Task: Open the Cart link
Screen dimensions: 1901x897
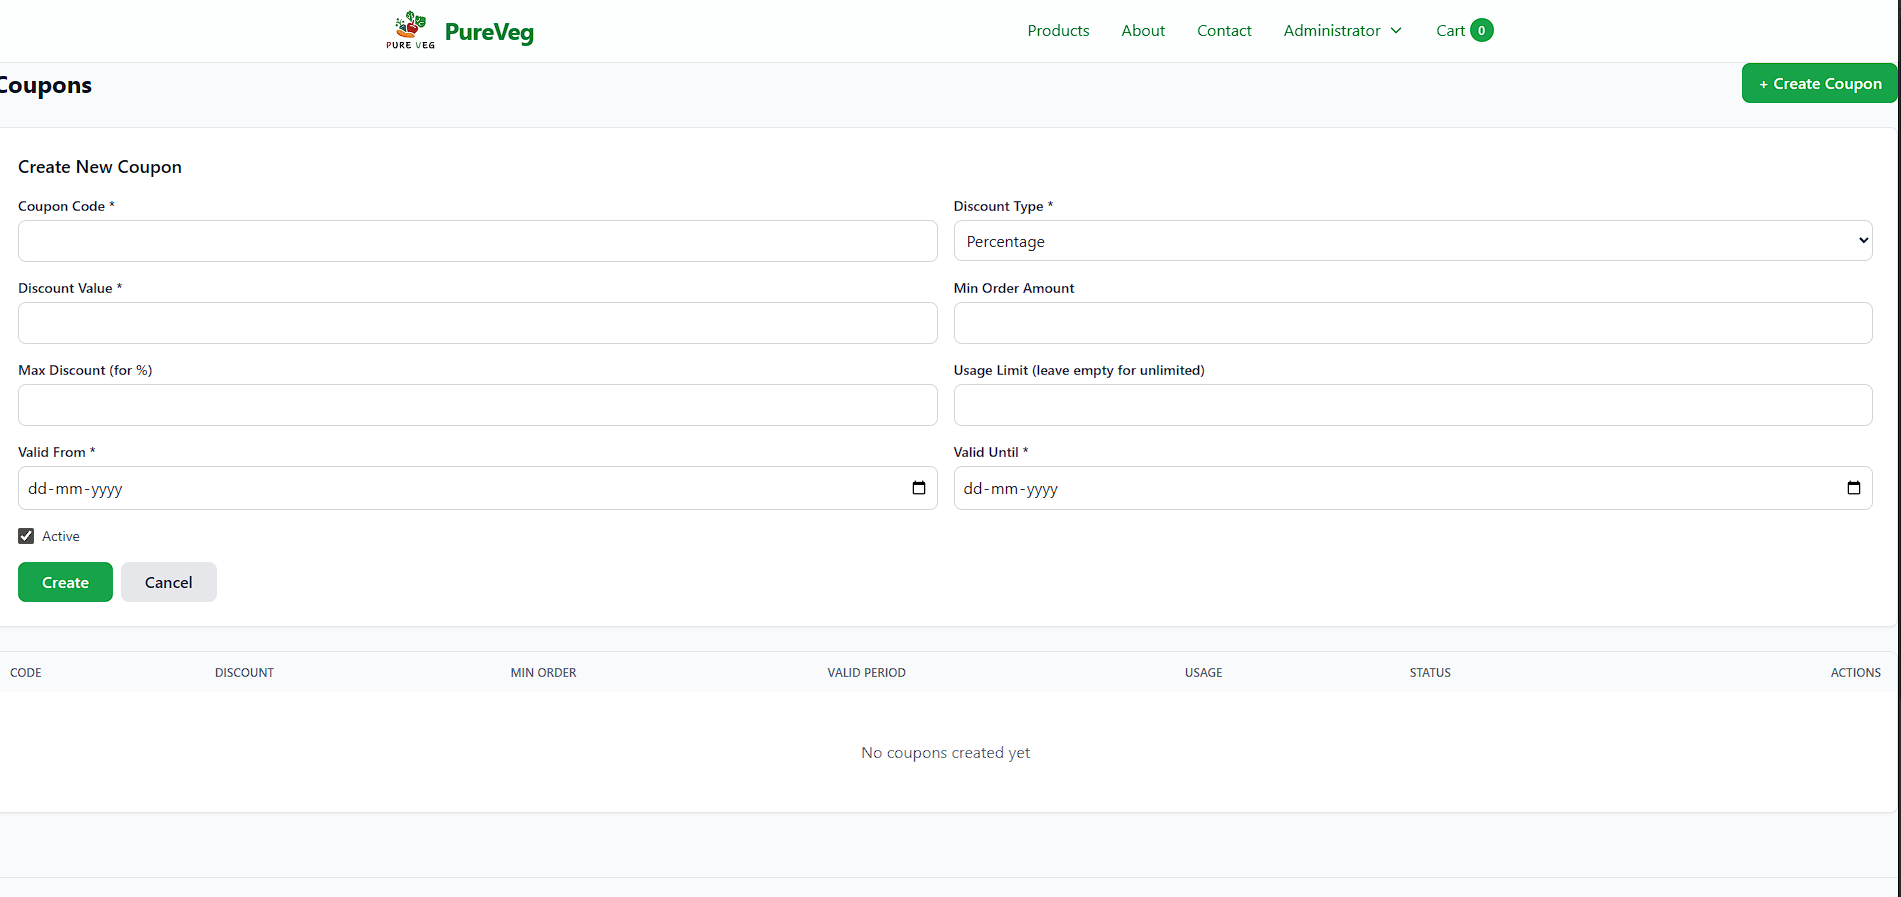Action: tap(1450, 30)
